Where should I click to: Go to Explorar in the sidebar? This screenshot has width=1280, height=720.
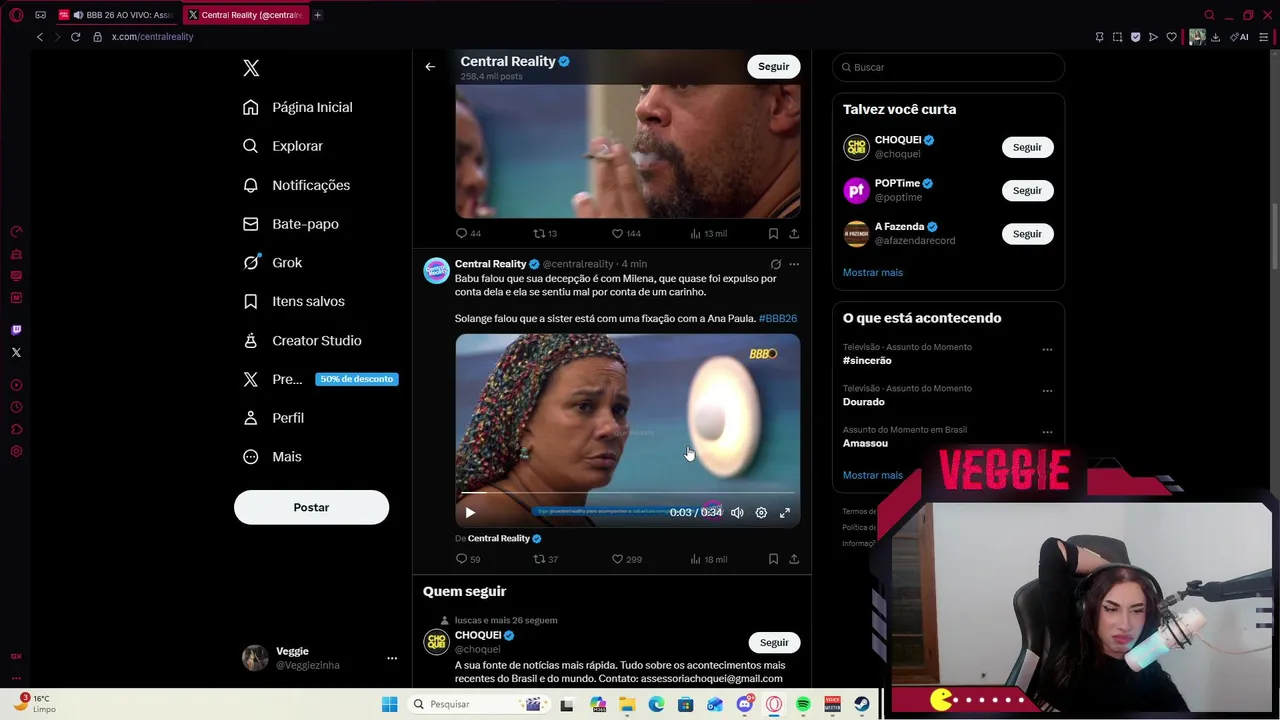pyautogui.click(x=283, y=146)
